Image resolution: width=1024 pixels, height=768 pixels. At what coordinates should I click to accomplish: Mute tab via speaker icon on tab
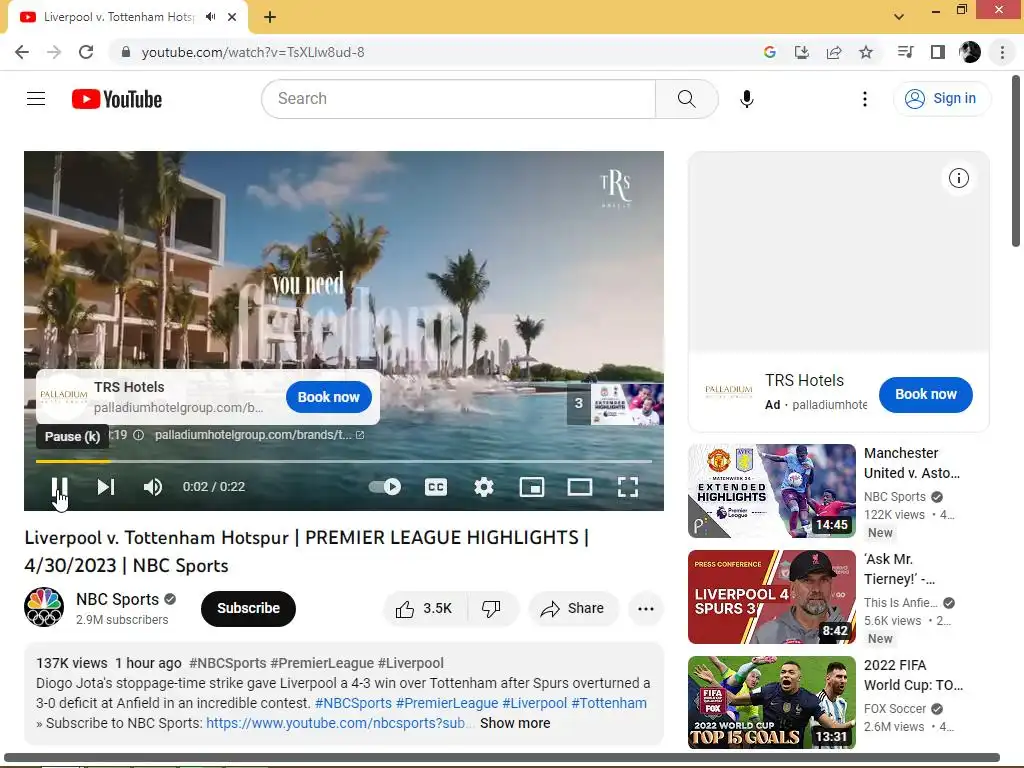point(210,17)
